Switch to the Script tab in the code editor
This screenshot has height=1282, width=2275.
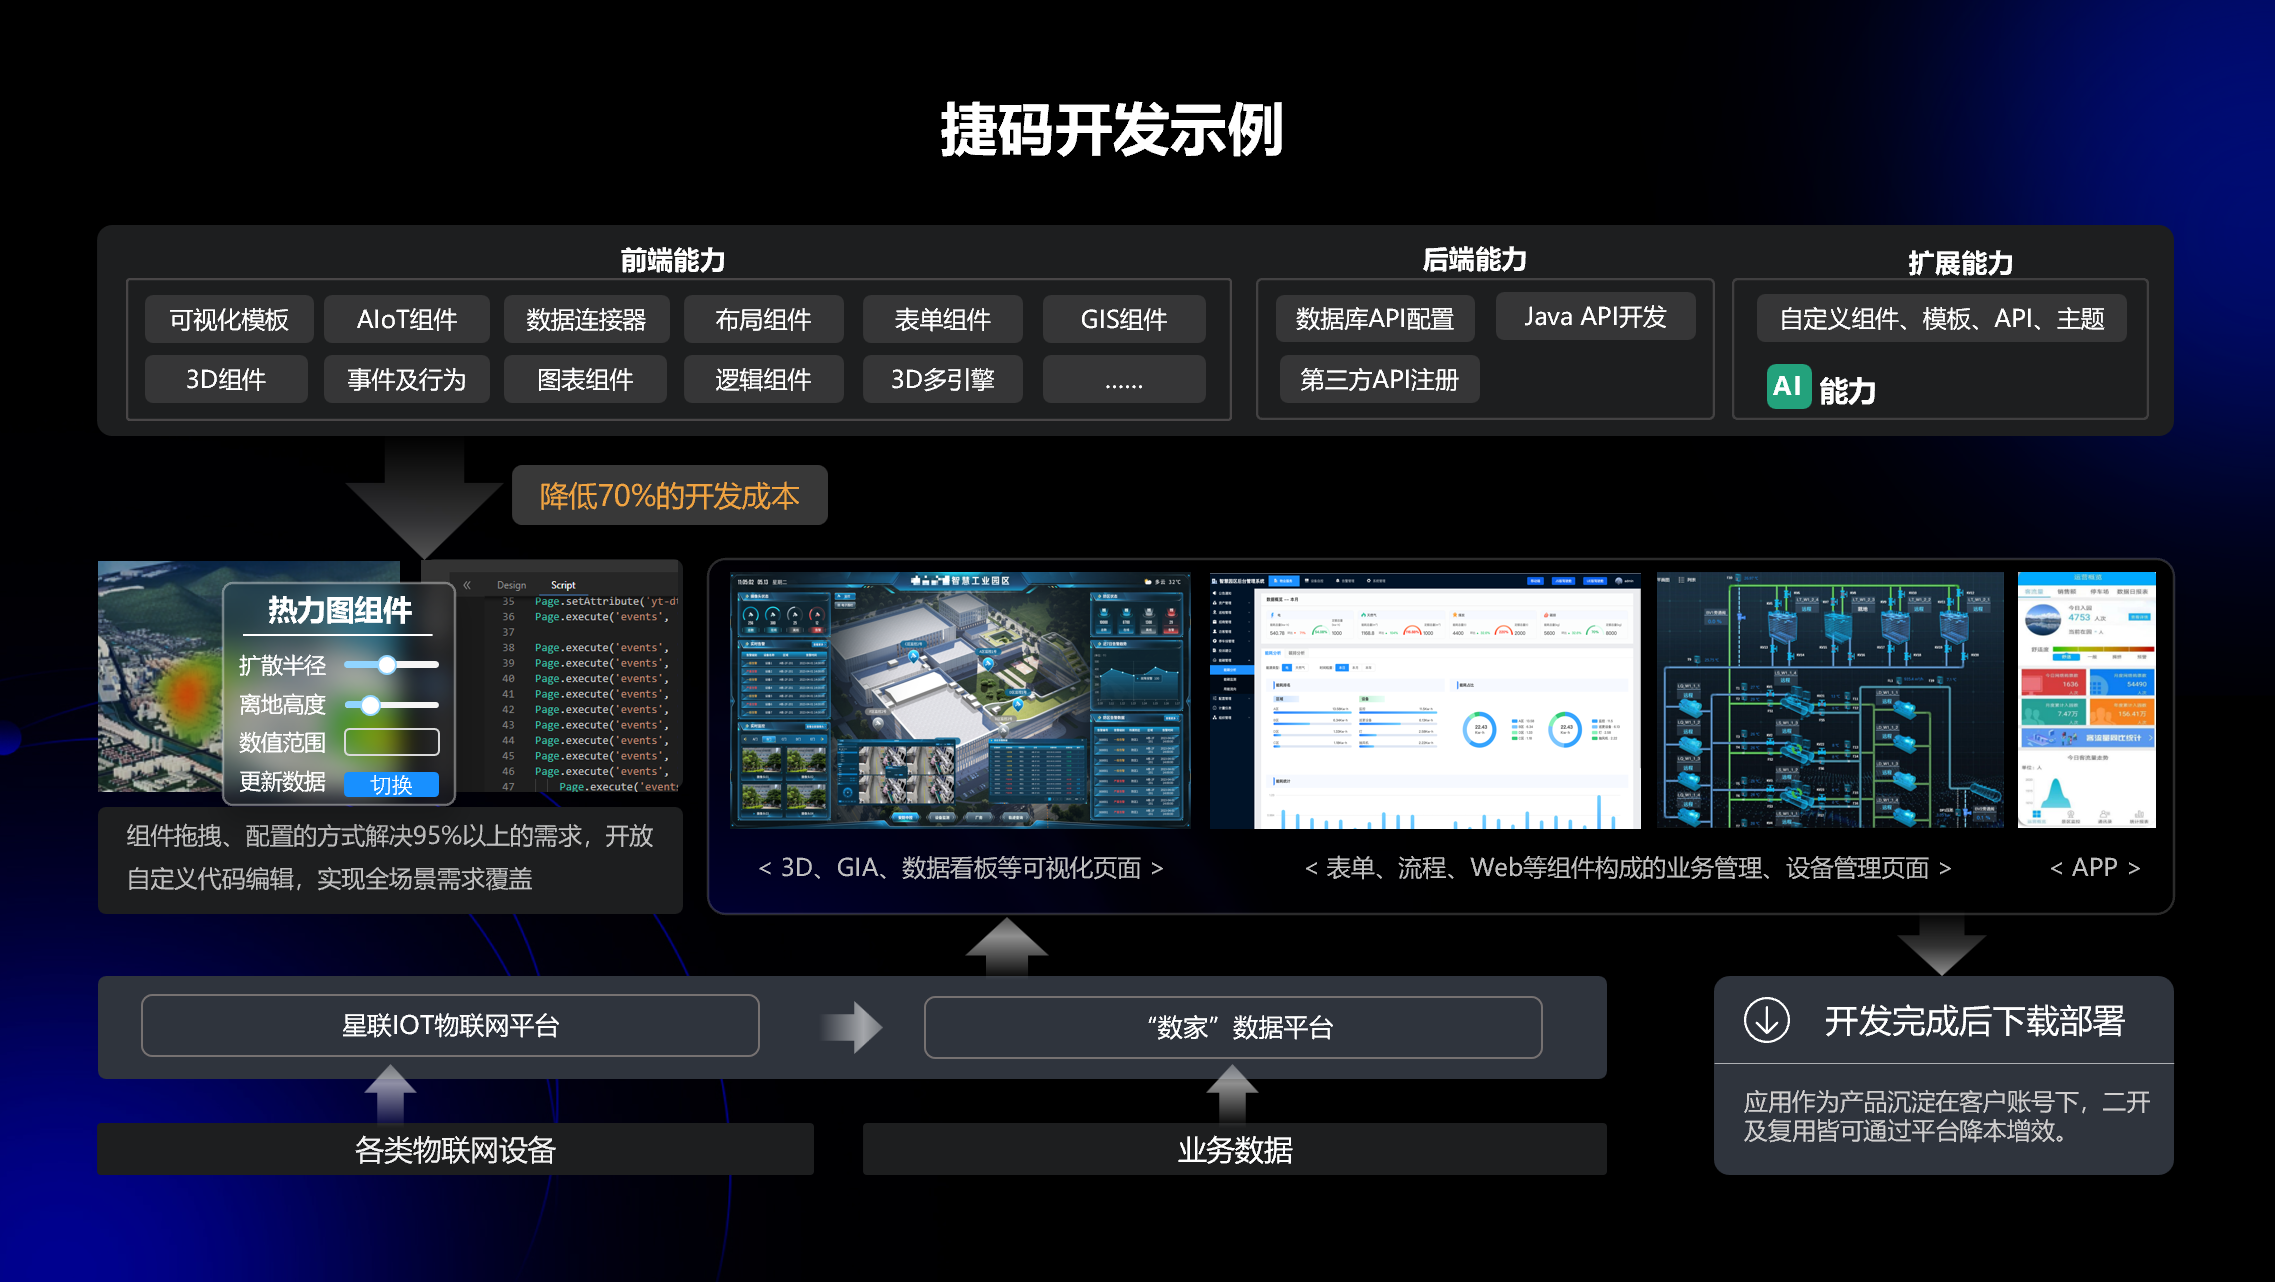[563, 585]
